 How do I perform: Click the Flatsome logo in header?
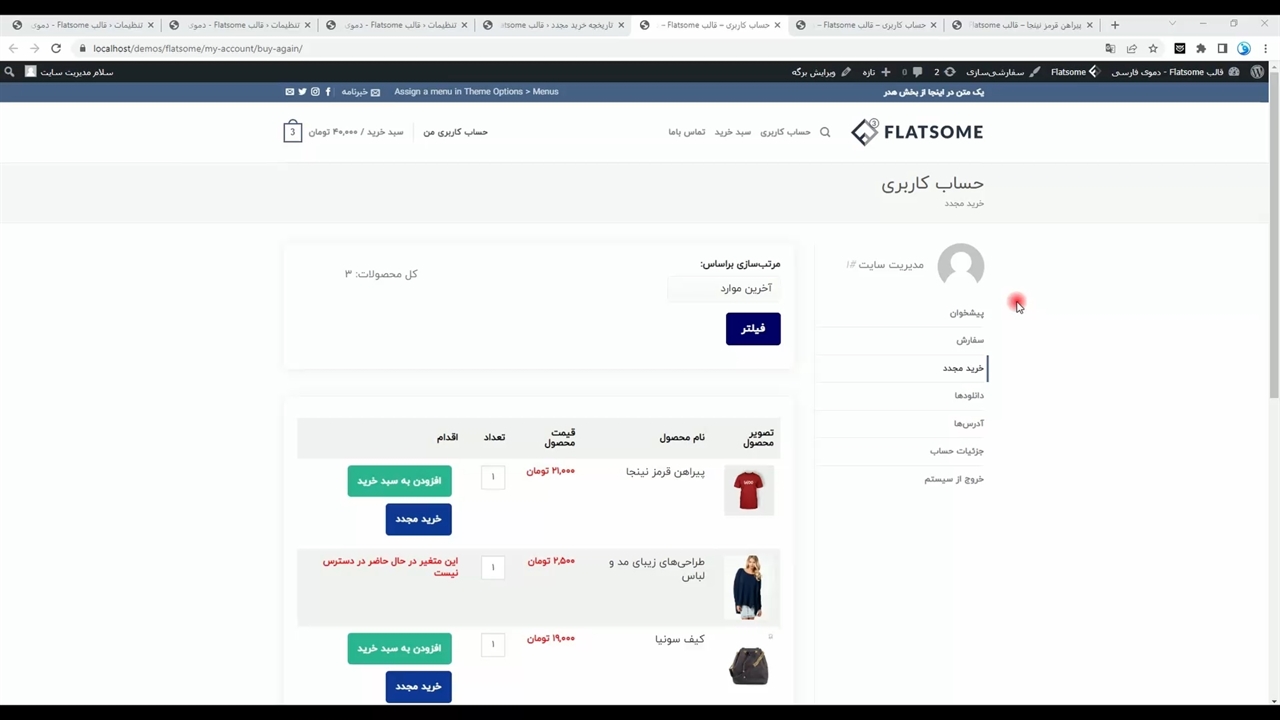coord(917,132)
